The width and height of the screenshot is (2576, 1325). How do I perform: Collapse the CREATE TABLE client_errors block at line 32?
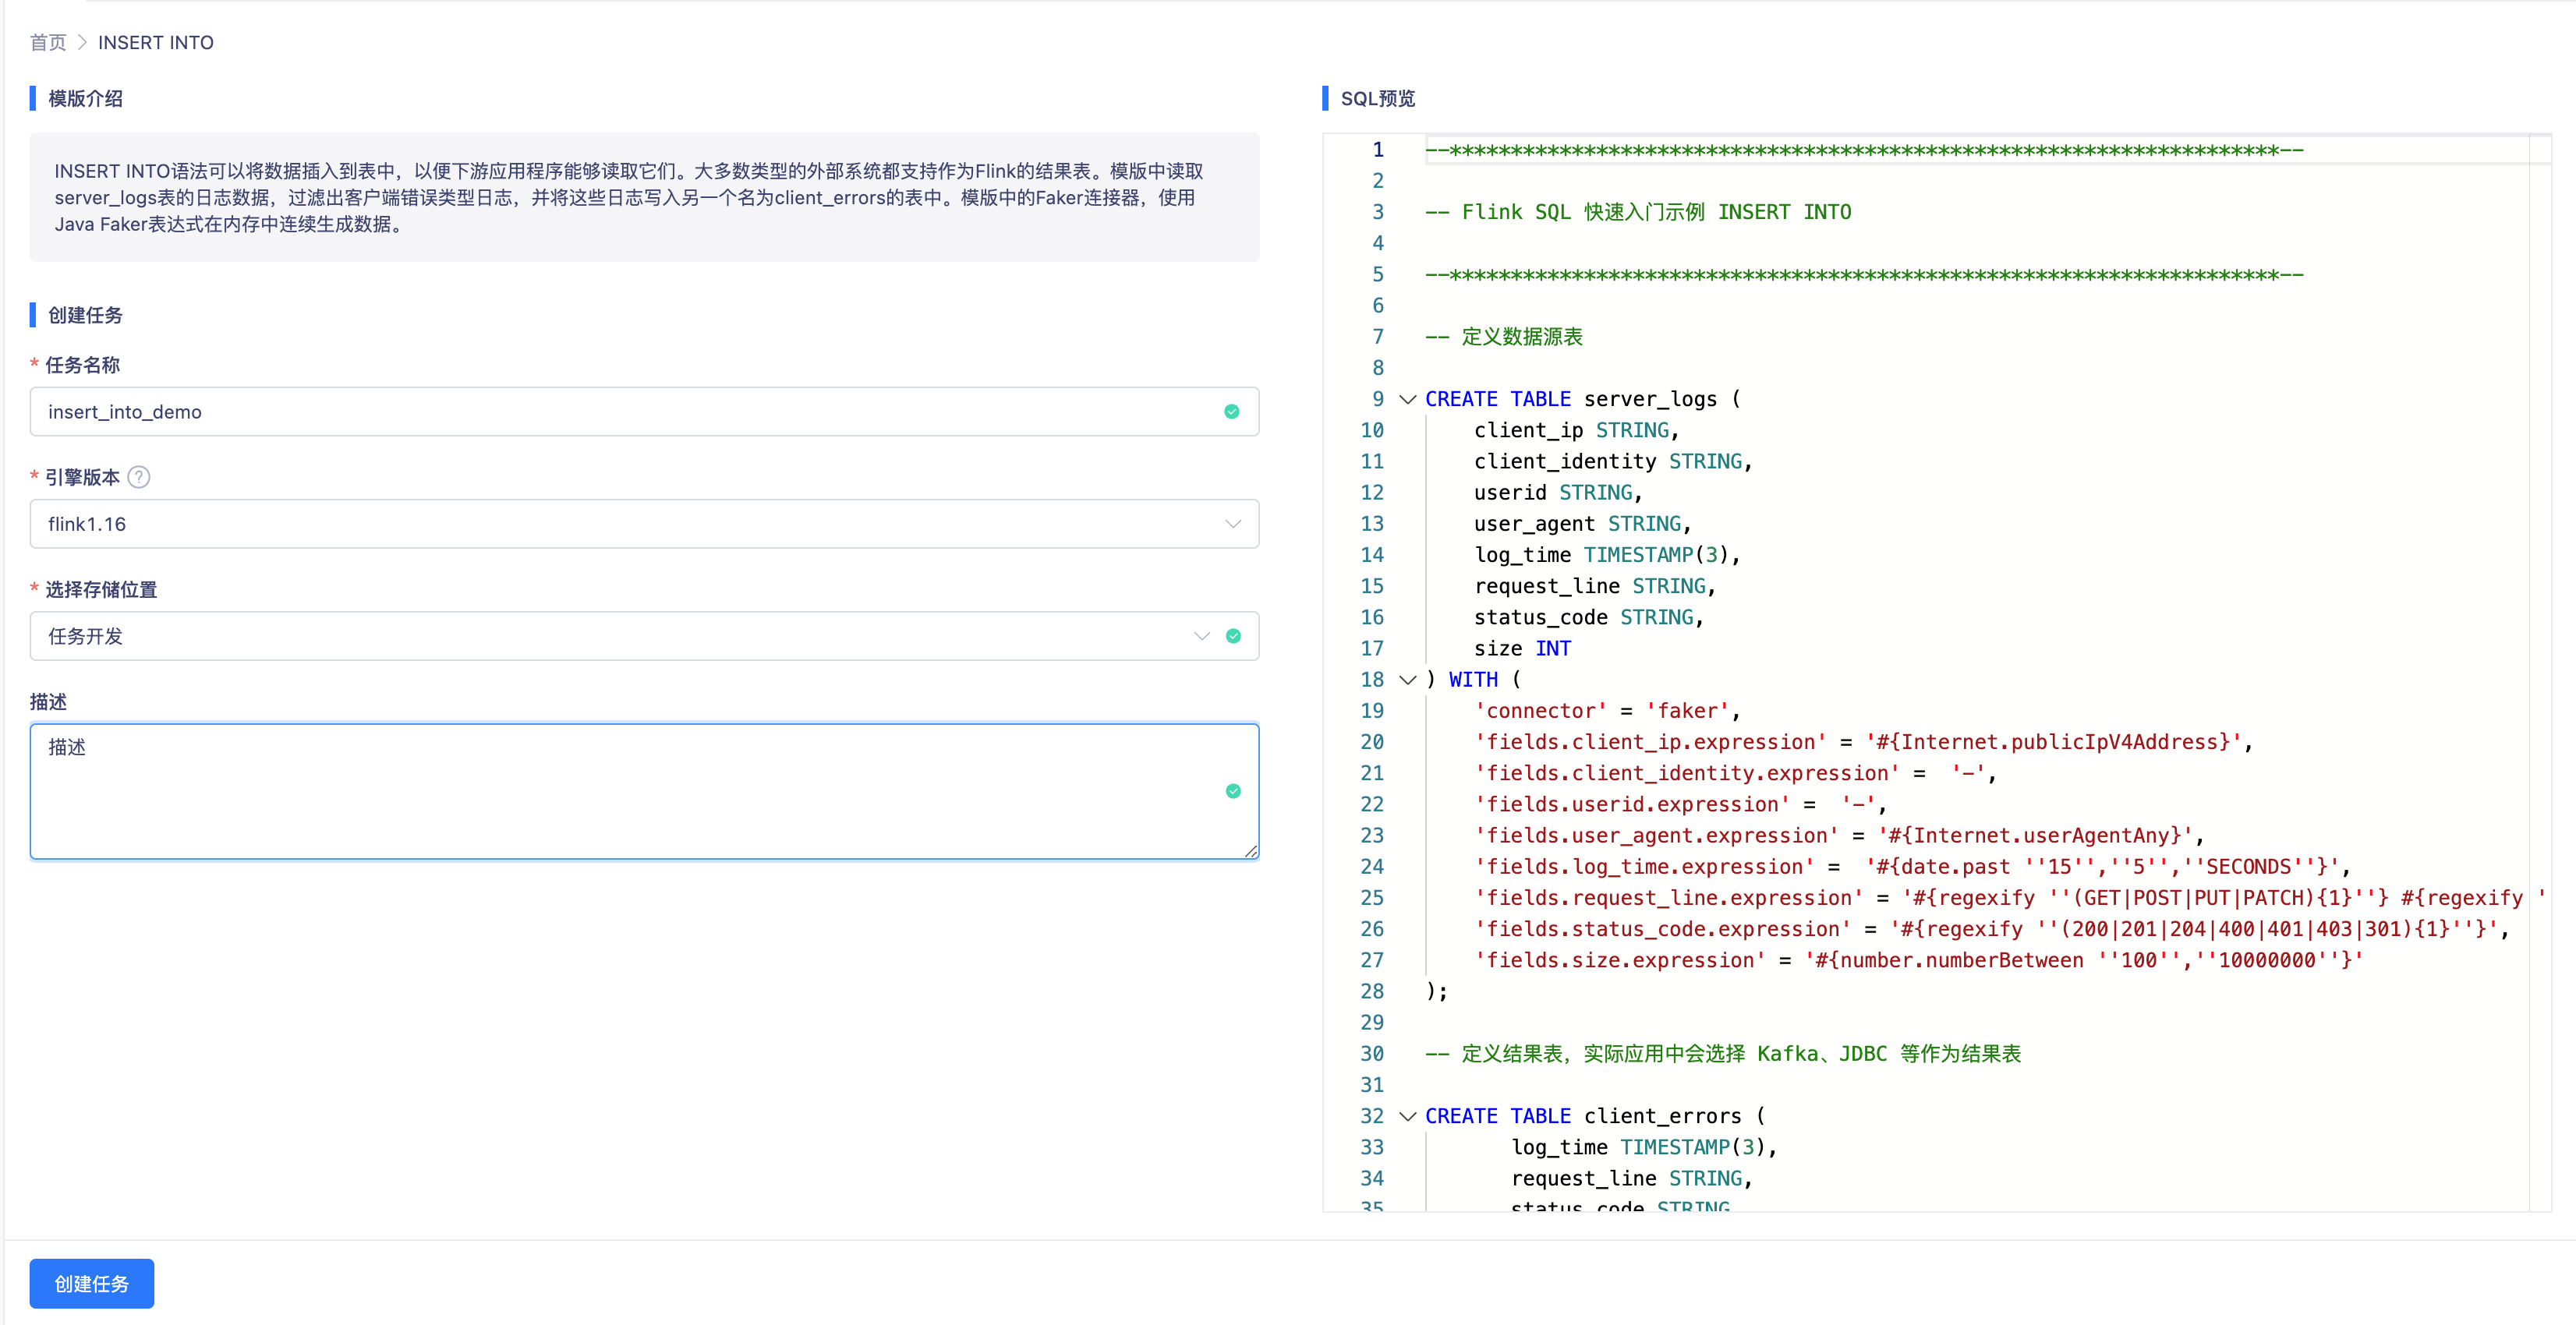pyautogui.click(x=1407, y=1116)
